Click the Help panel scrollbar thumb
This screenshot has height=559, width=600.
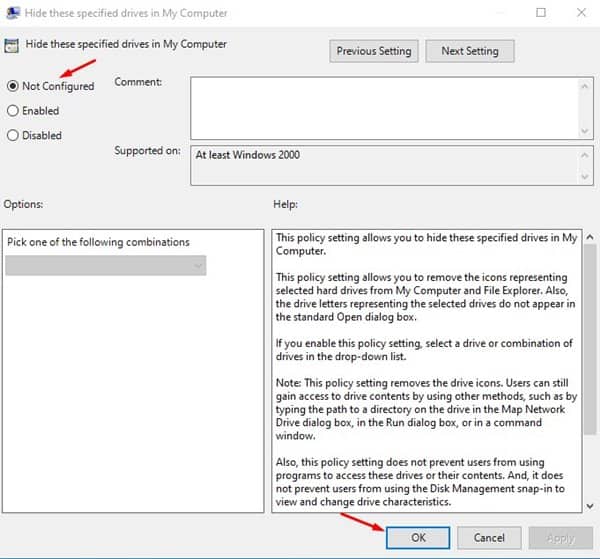(x=590, y=339)
